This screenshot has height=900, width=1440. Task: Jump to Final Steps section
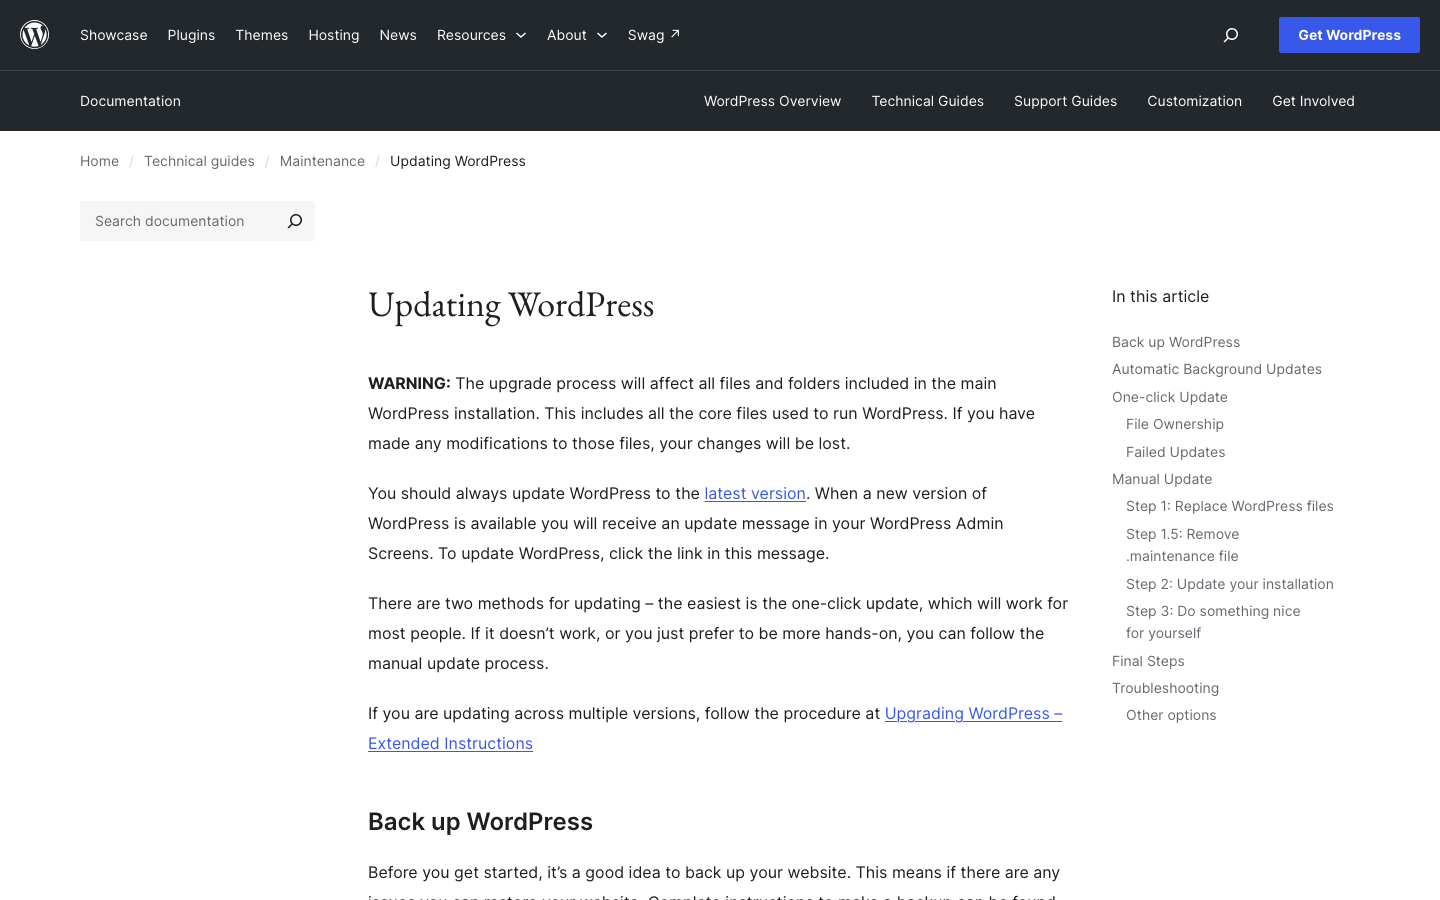[1148, 661]
